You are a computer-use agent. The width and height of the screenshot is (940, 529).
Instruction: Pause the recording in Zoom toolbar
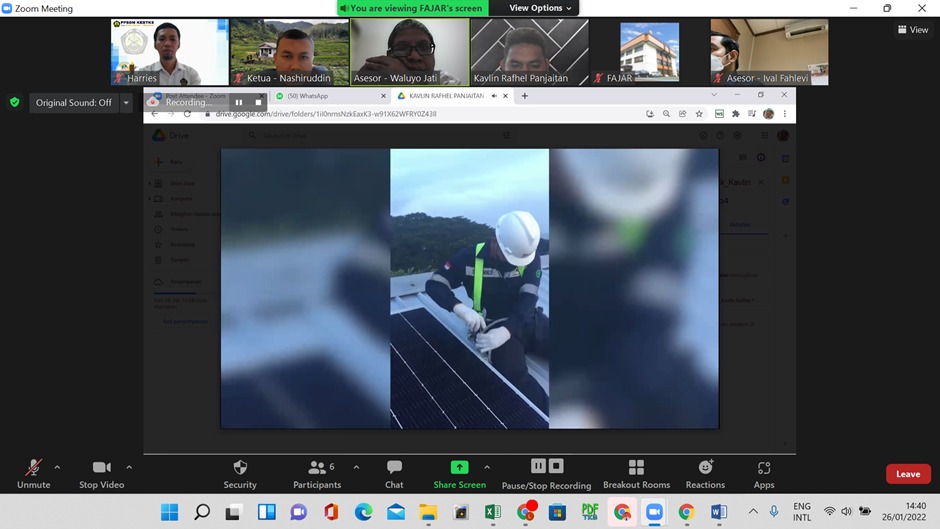538,466
